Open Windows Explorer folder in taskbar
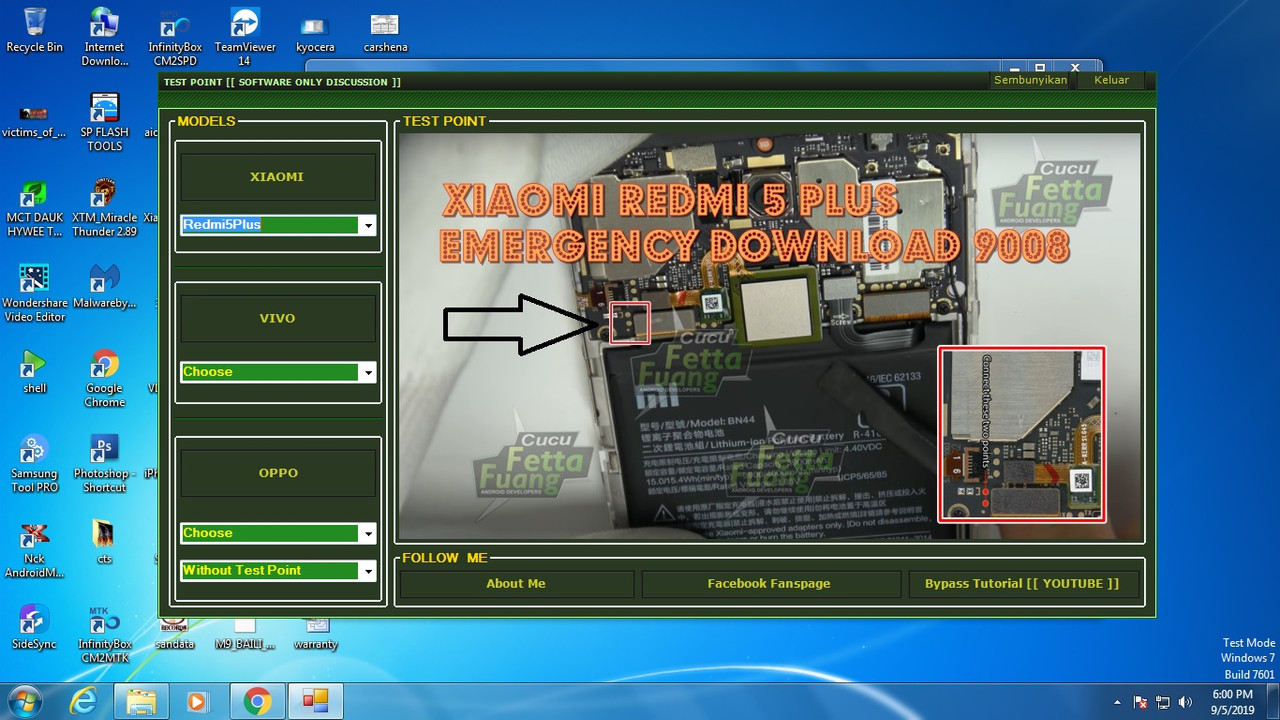The height and width of the screenshot is (720, 1280). (x=141, y=702)
